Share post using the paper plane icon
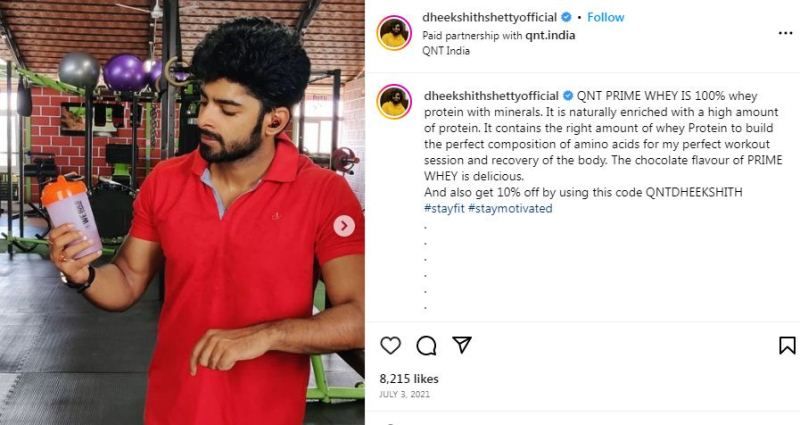Viewport: 800px width, 425px height. pyautogui.click(x=462, y=345)
